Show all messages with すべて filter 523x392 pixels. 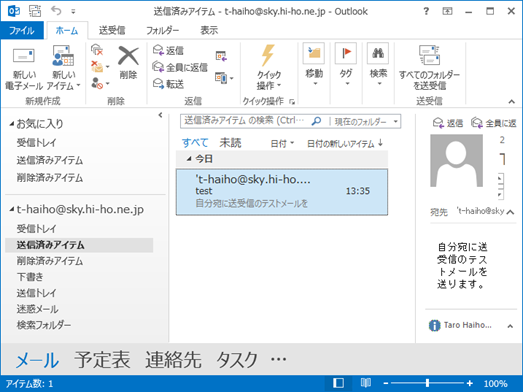(x=195, y=143)
